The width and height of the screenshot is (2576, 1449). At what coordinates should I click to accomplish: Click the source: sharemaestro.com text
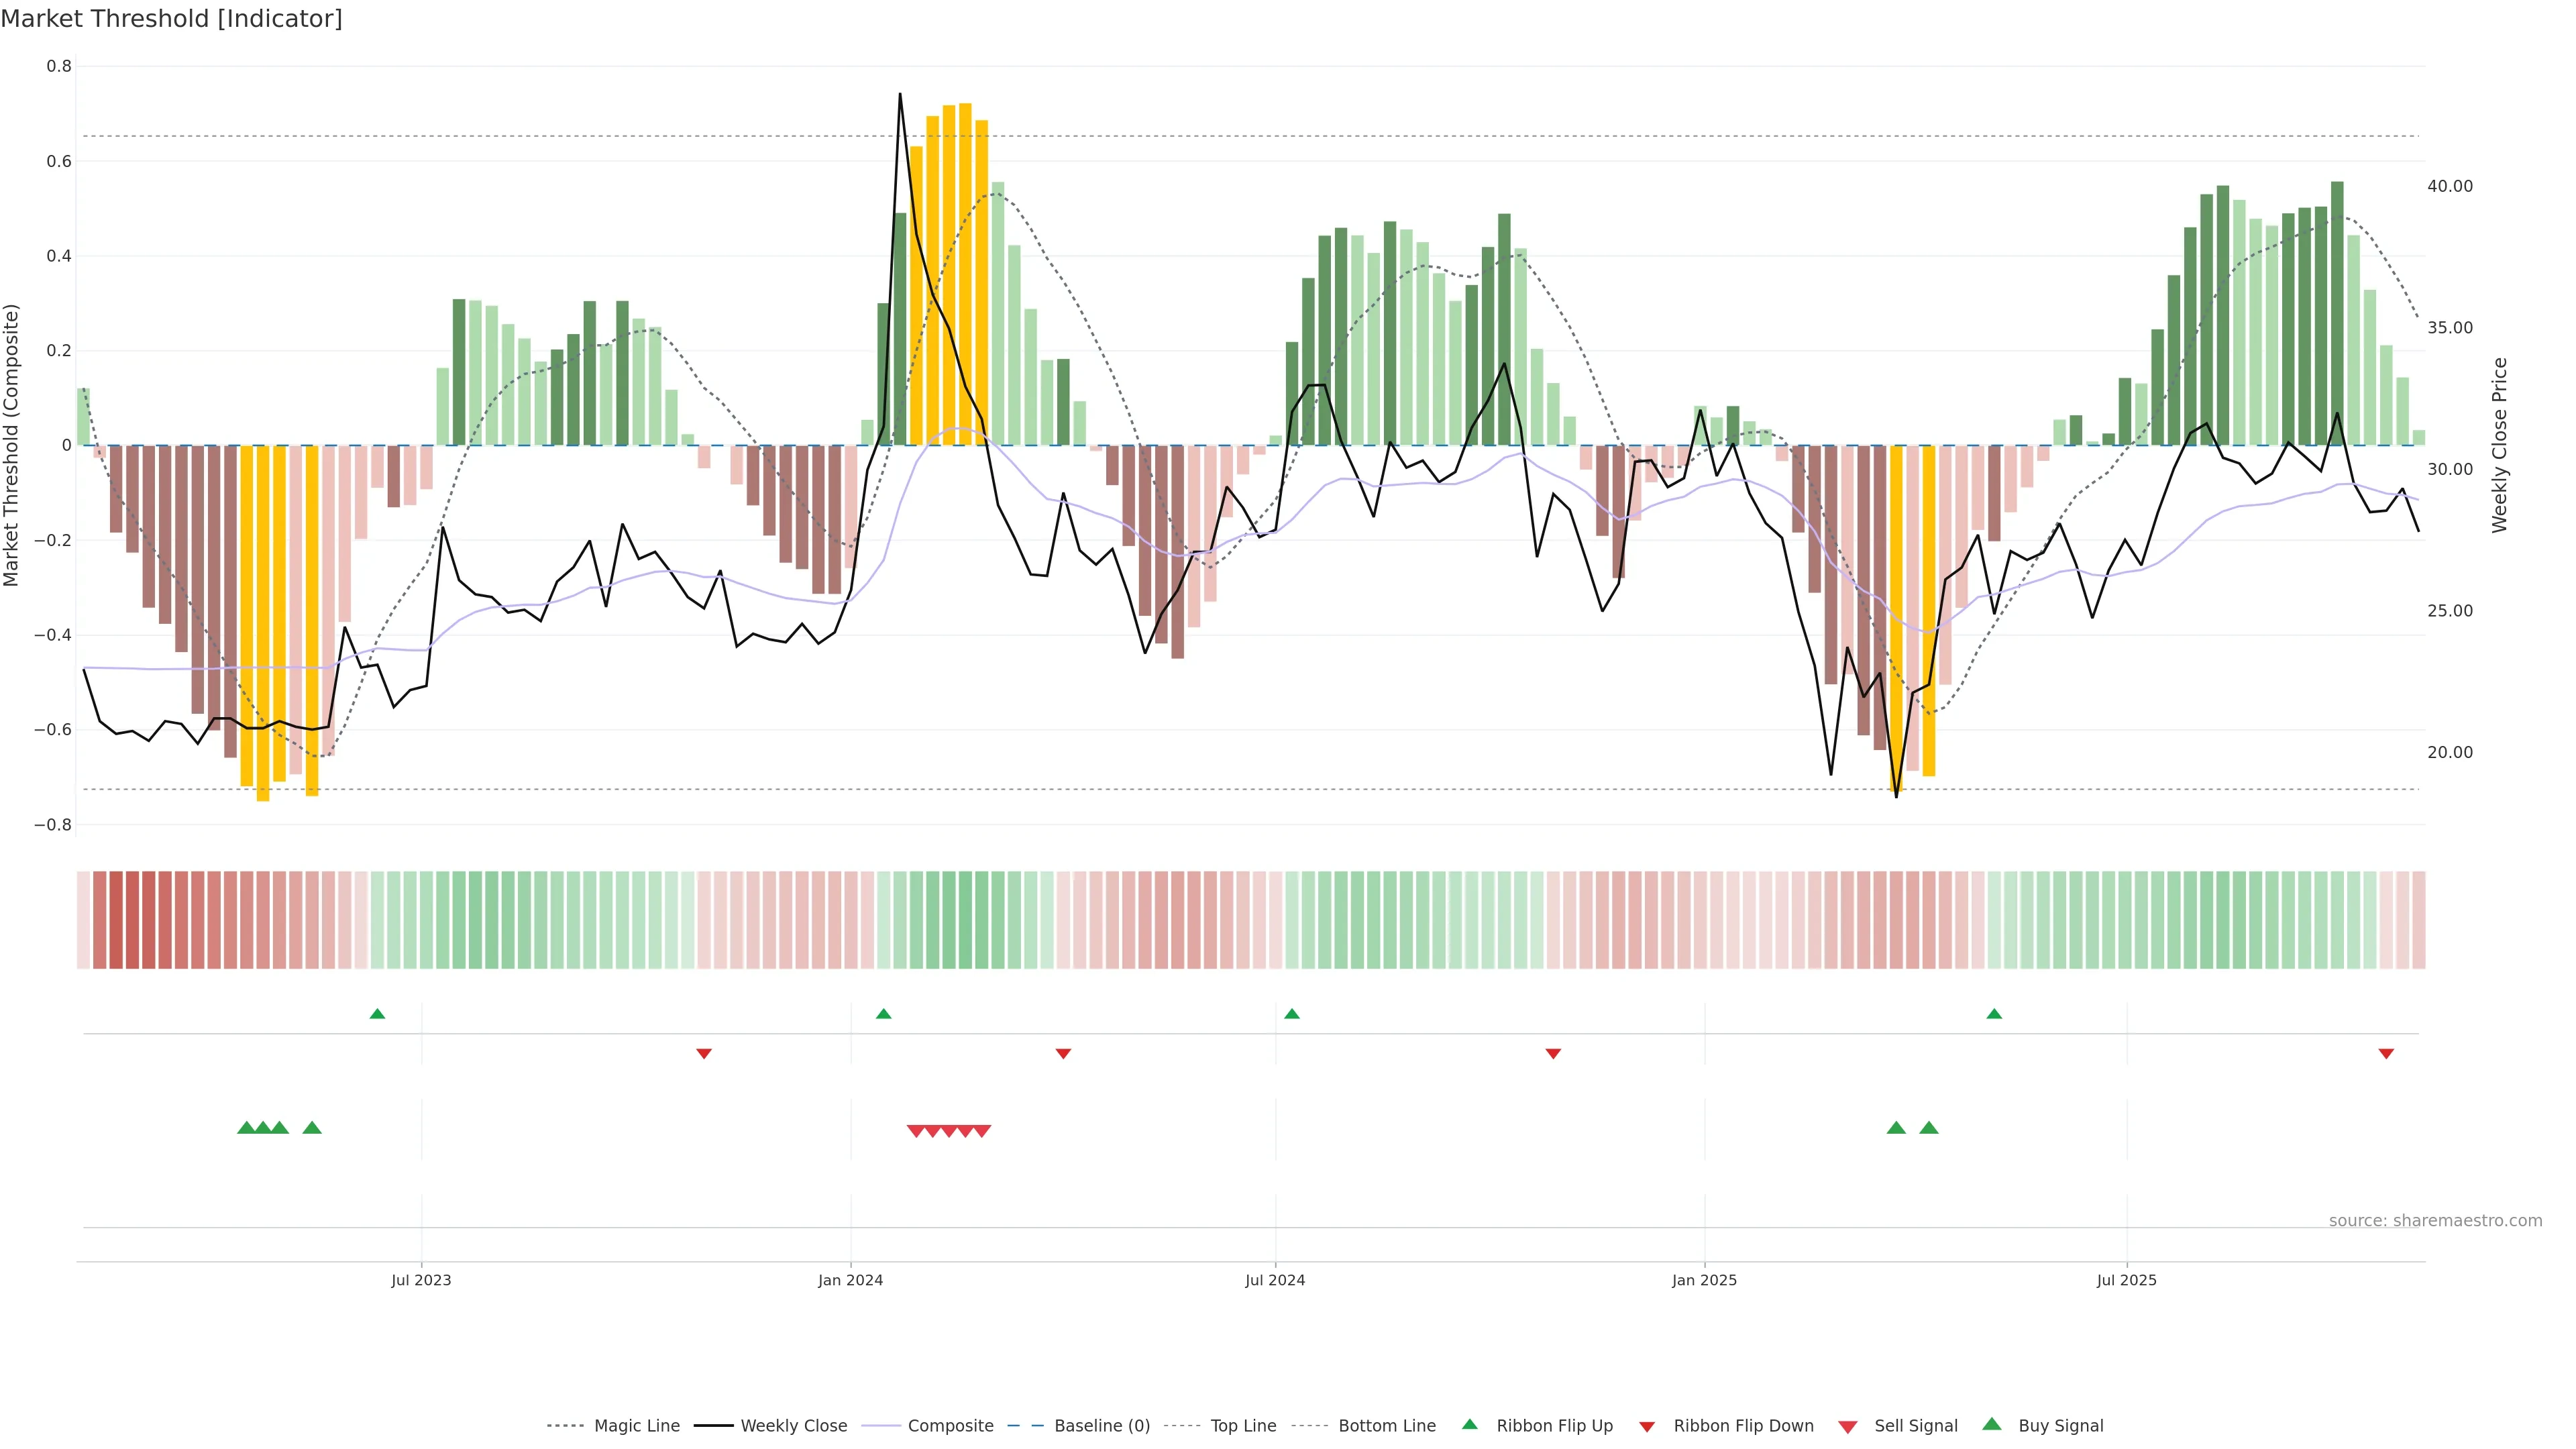[x=2435, y=1220]
